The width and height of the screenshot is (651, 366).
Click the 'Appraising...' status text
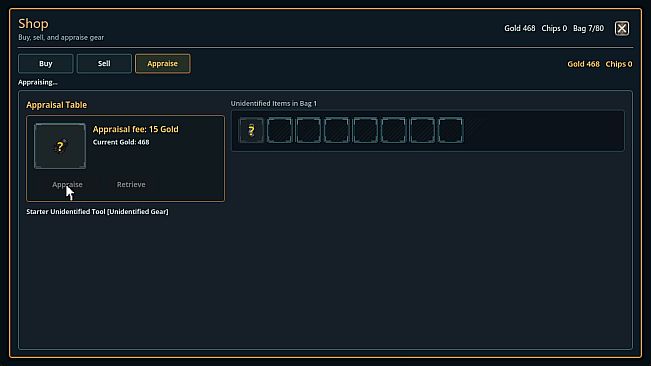click(x=38, y=82)
